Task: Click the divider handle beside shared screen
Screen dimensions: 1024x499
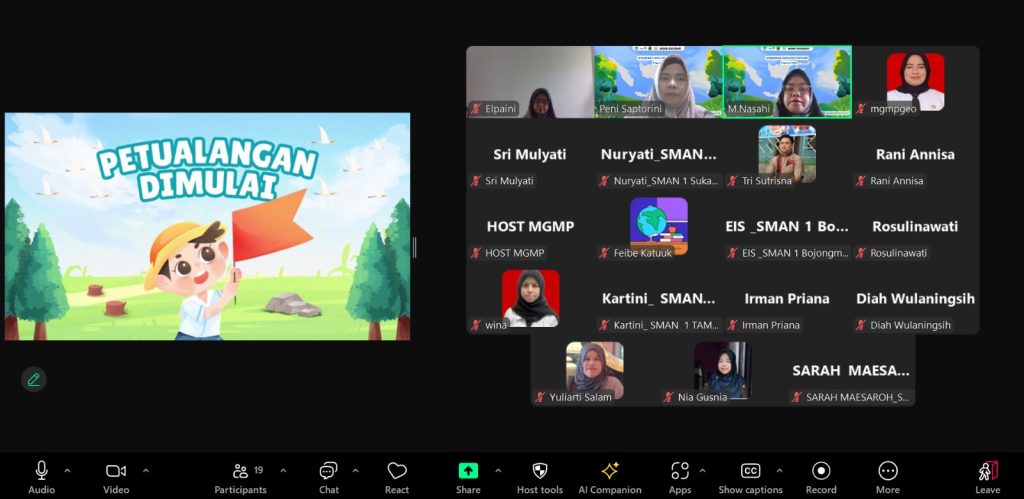Action: click(414, 247)
